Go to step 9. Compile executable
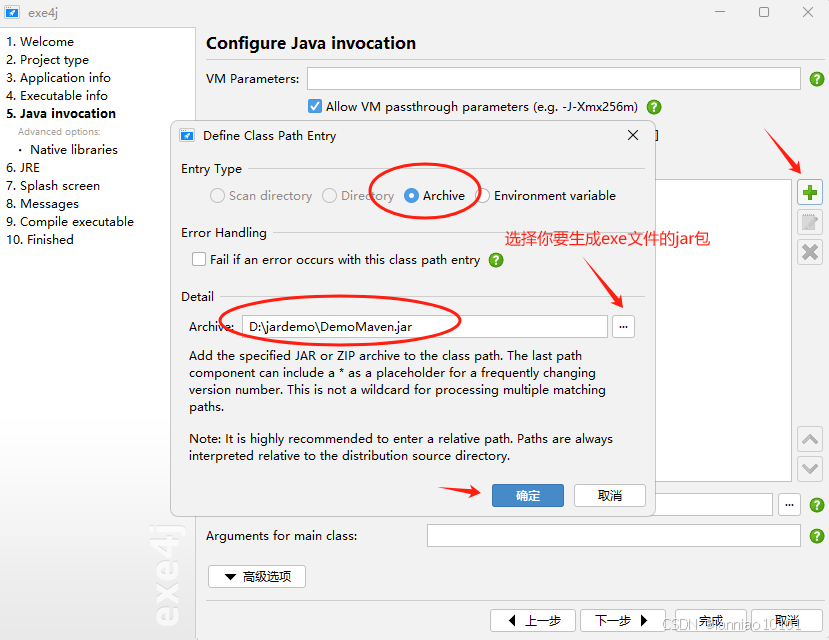 70,221
